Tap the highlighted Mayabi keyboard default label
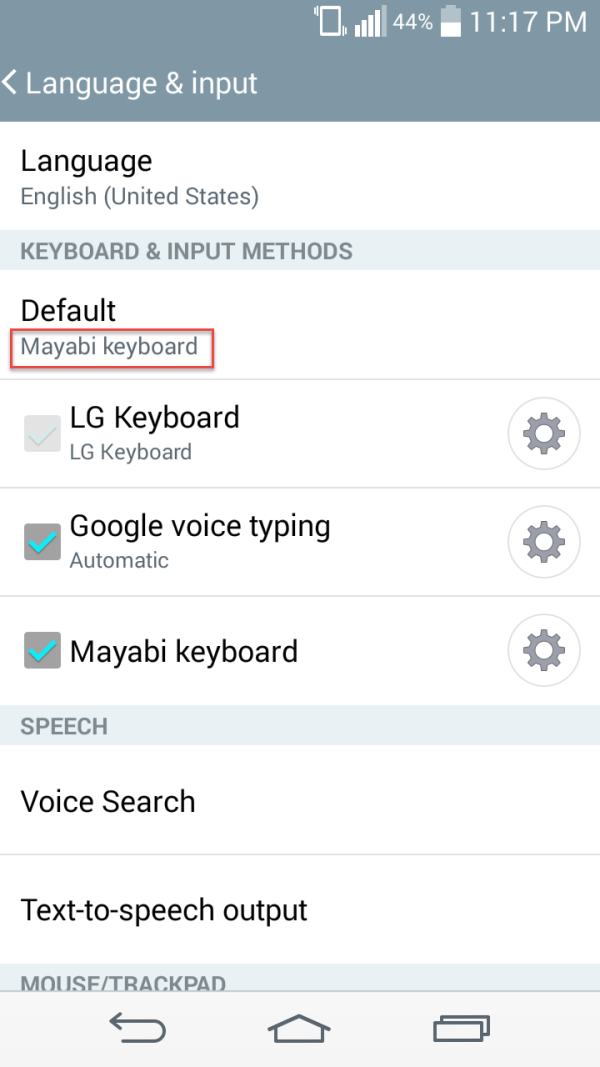This screenshot has width=600, height=1067. pyautogui.click(x=108, y=347)
